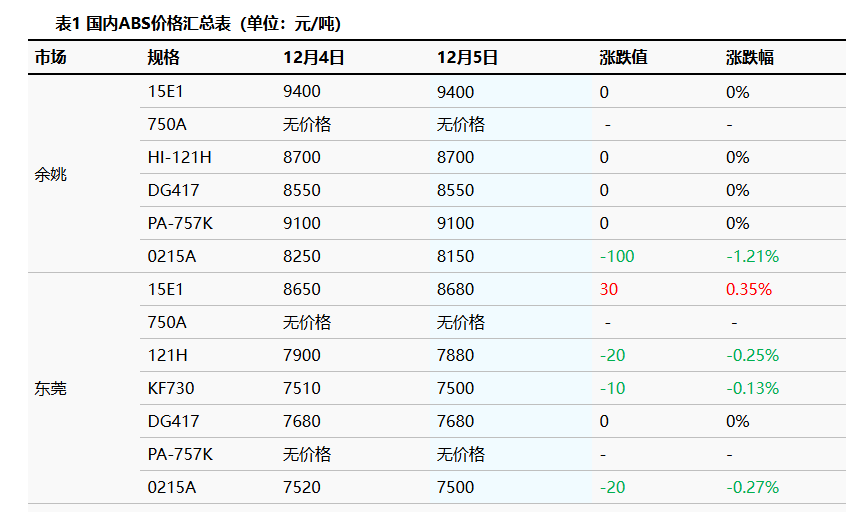Click the 市场 column header

(x=51, y=58)
